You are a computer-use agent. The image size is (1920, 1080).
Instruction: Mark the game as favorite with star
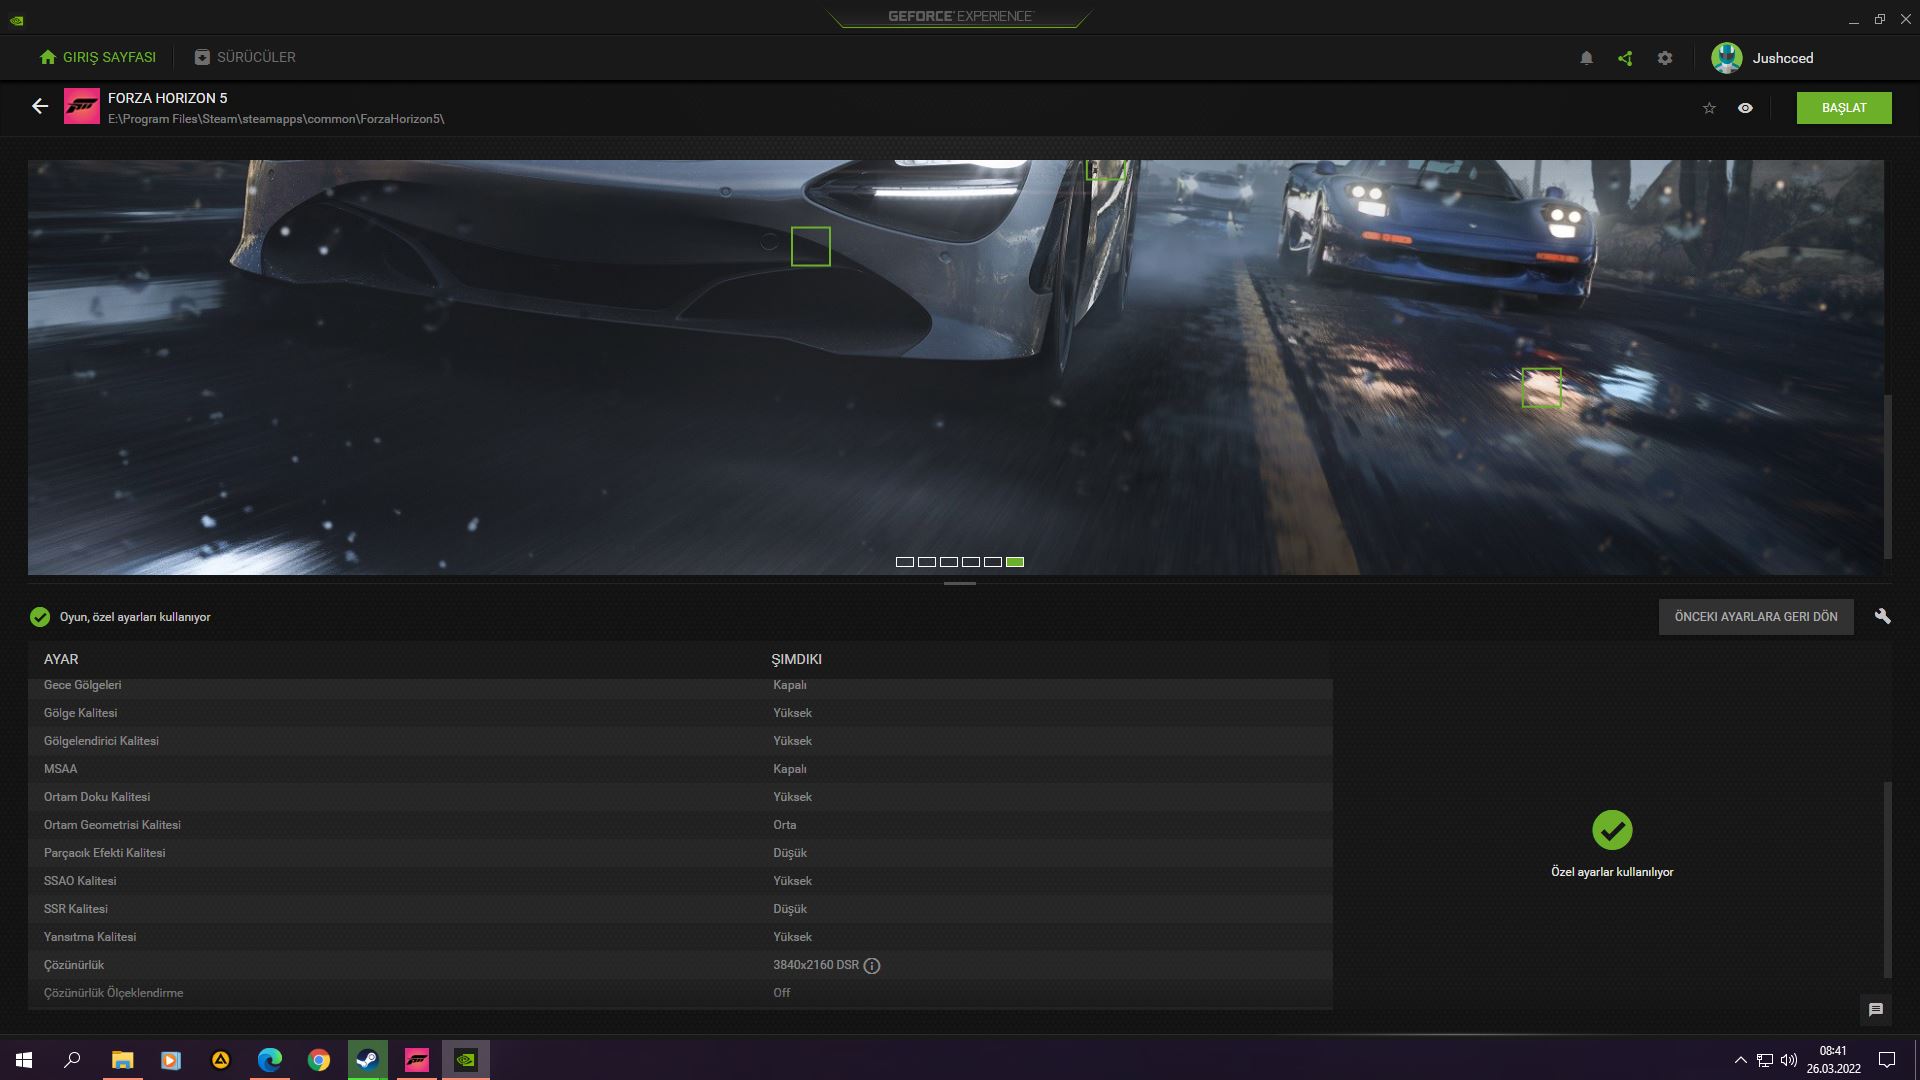tap(1709, 108)
